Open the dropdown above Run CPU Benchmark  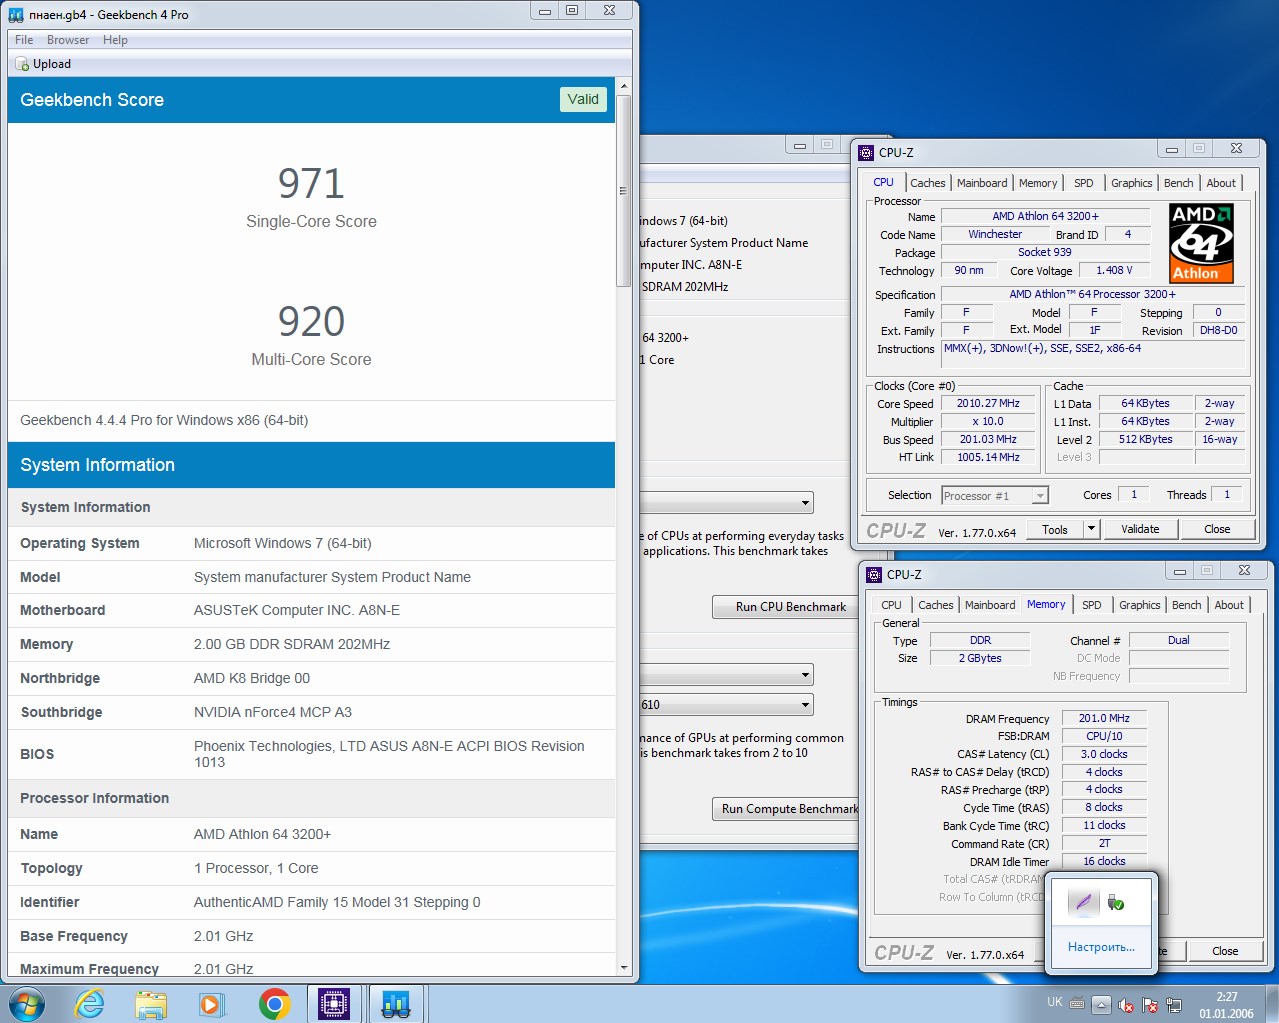[726, 503]
